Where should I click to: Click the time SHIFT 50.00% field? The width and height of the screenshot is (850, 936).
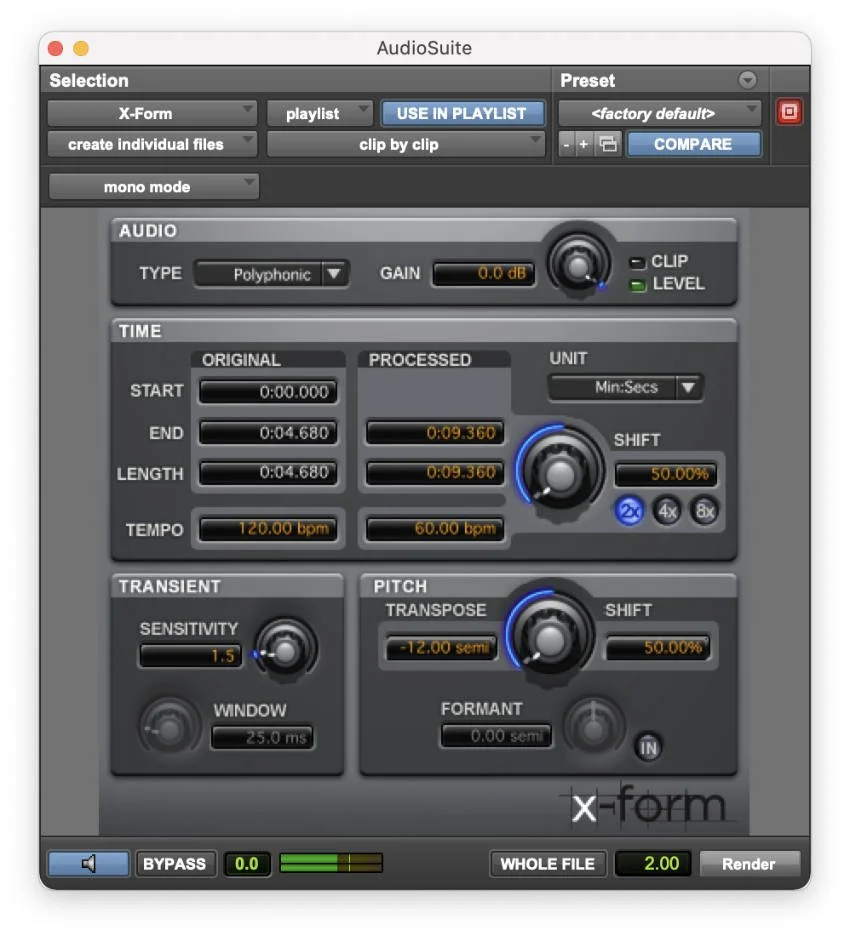pyautogui.click(x=666, y=475)
